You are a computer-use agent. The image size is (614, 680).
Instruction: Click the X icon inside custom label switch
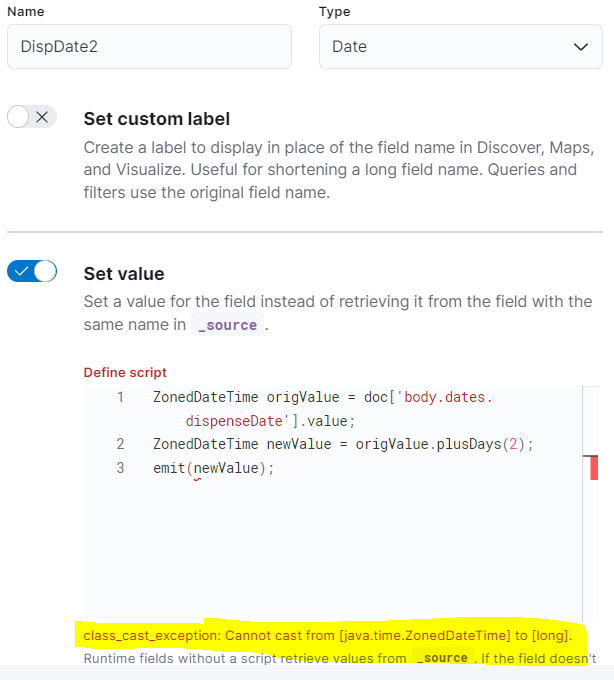pyautogui.click(x=42, y=117)
